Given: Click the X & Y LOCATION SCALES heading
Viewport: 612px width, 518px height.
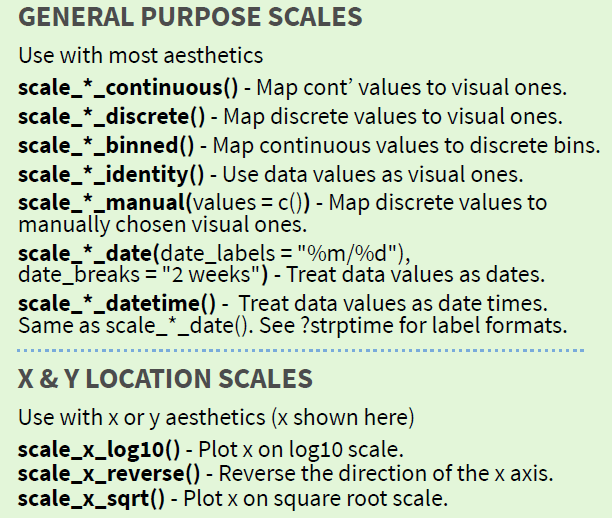Looking at the screenshot, I should pyautogui.click(x=165, y=378).
